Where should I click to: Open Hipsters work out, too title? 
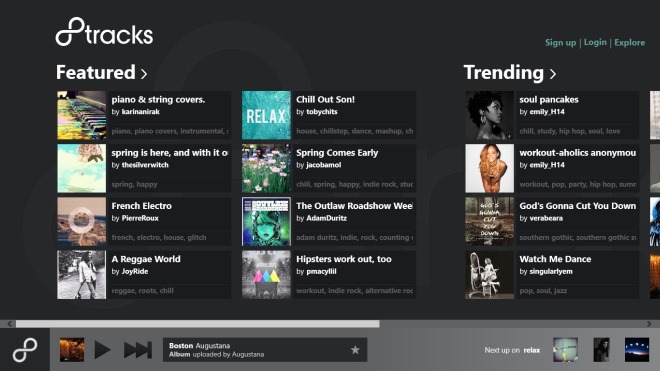point(344,259)
